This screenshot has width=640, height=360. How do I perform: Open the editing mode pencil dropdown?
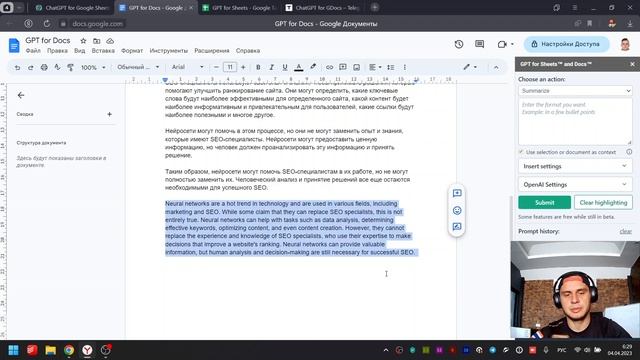470,67
